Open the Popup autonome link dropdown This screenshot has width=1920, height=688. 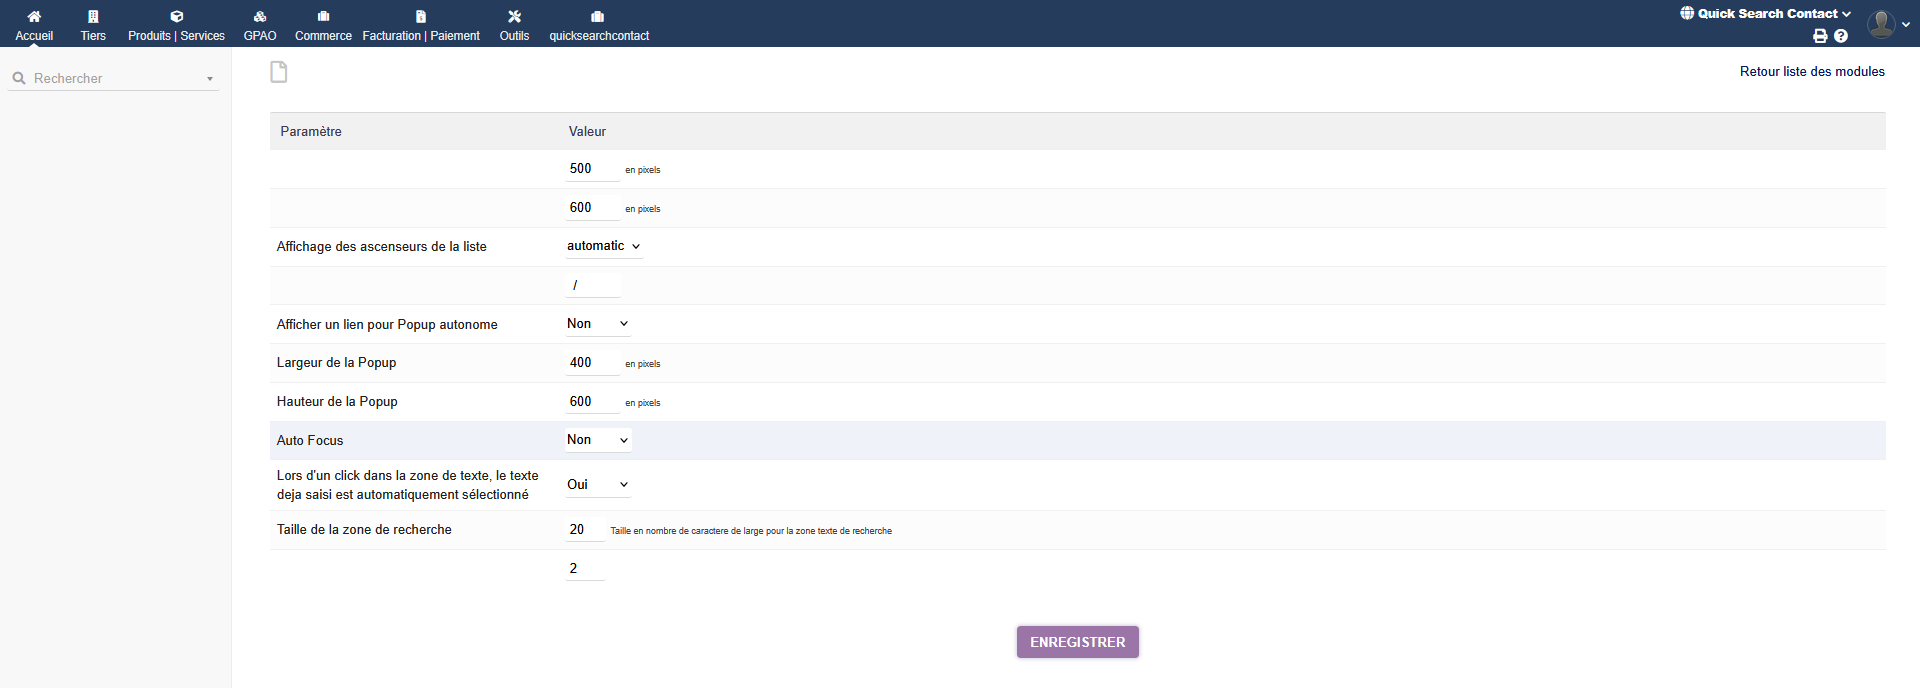point(597,324)
